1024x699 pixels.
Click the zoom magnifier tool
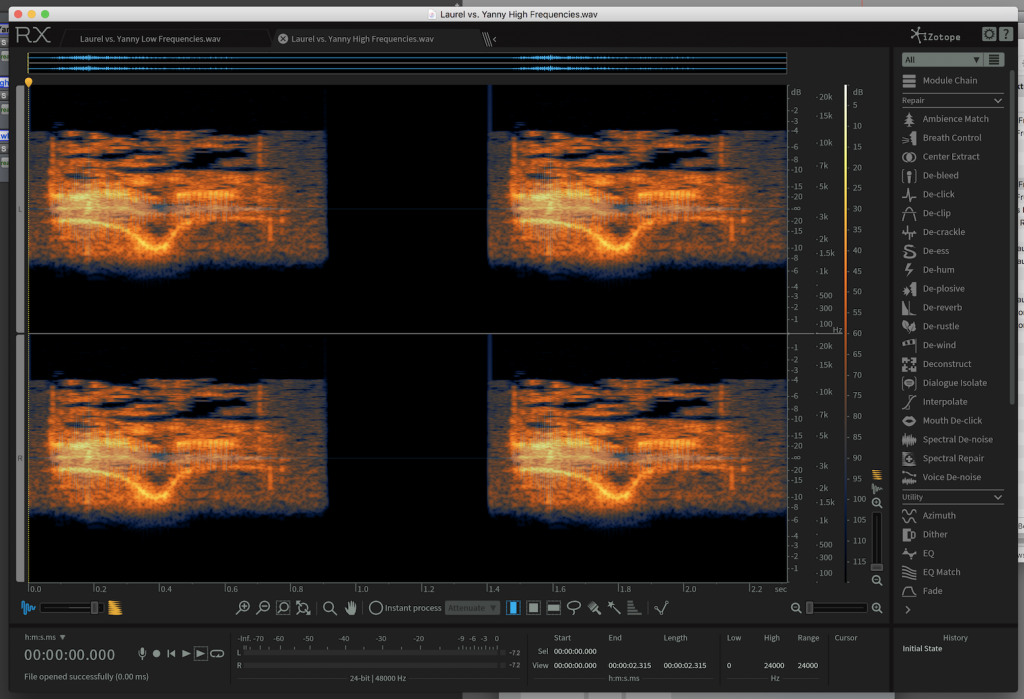click(329, 608)
